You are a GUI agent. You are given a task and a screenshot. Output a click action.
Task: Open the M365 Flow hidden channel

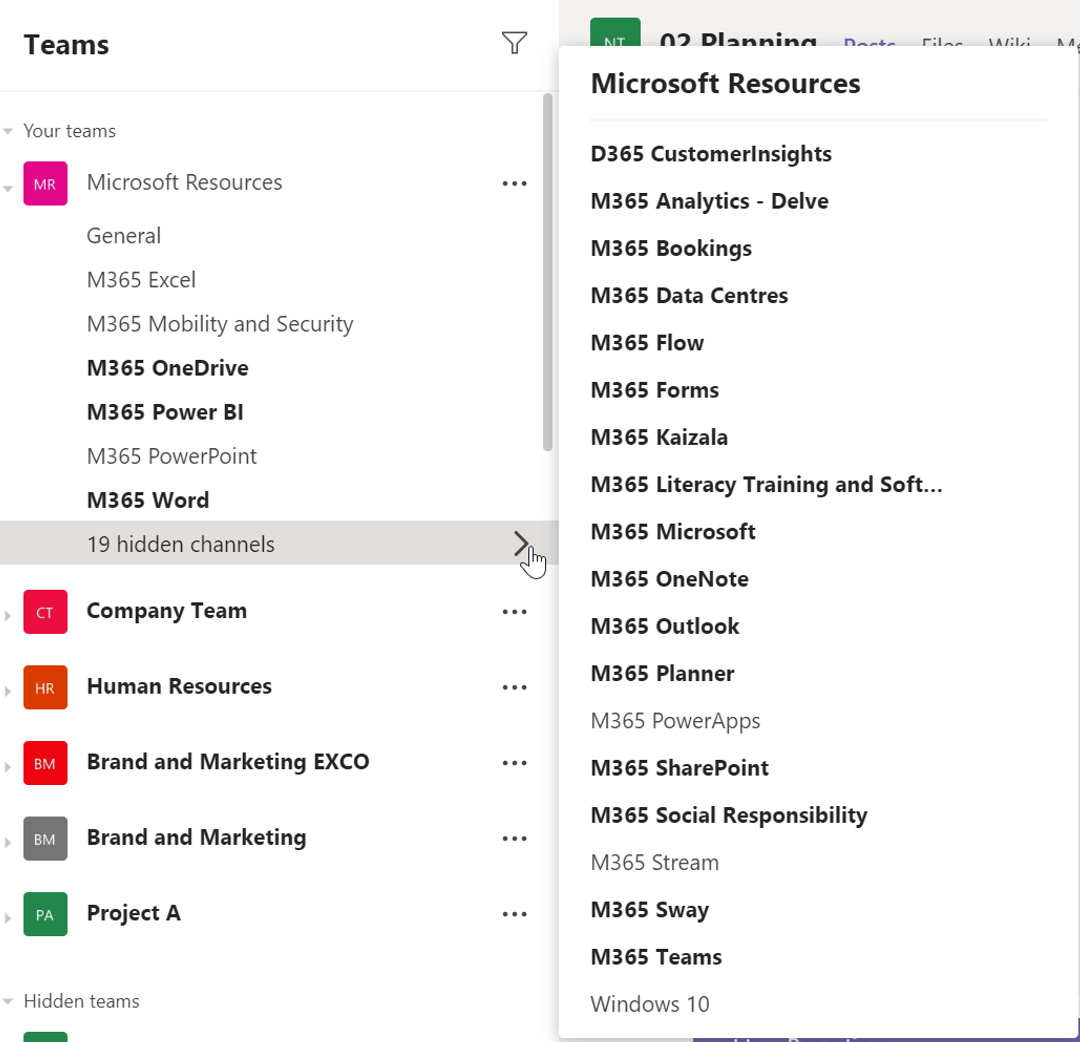pyautogui.click(x=647, y=342)
